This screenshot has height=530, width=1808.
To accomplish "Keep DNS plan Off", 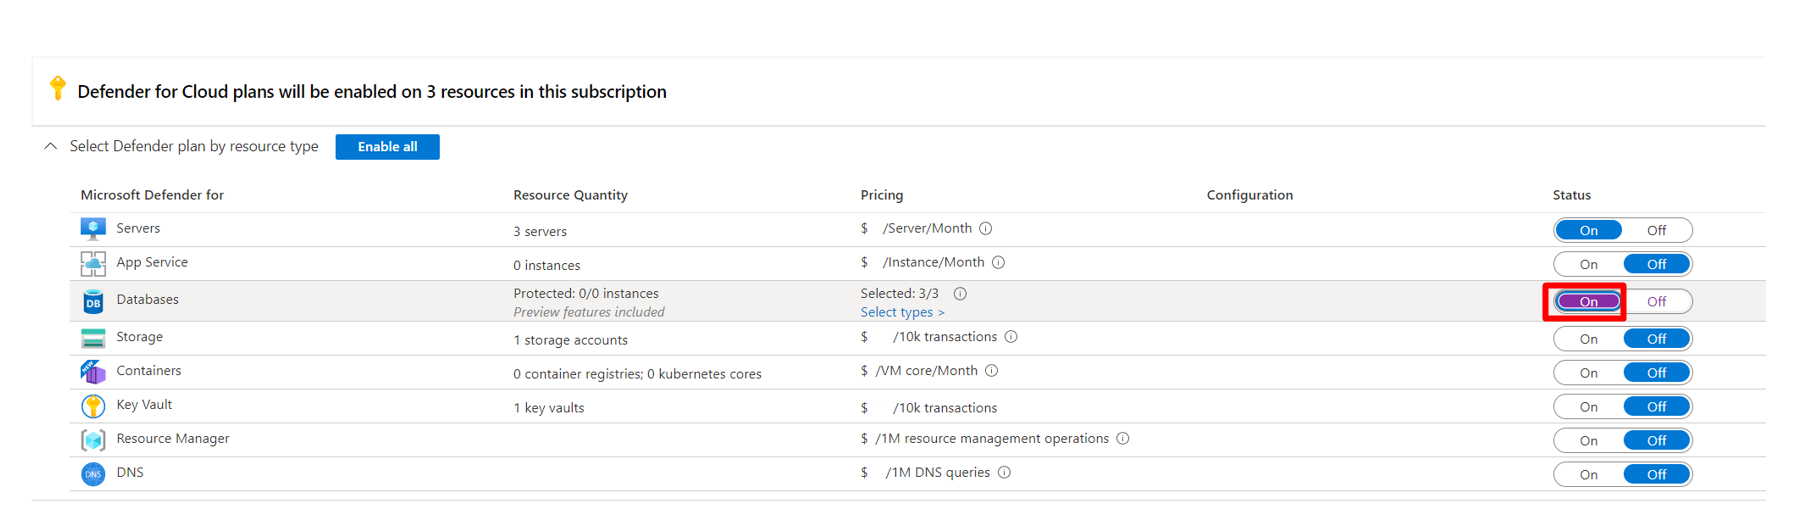I will [x=1657, y=475].
